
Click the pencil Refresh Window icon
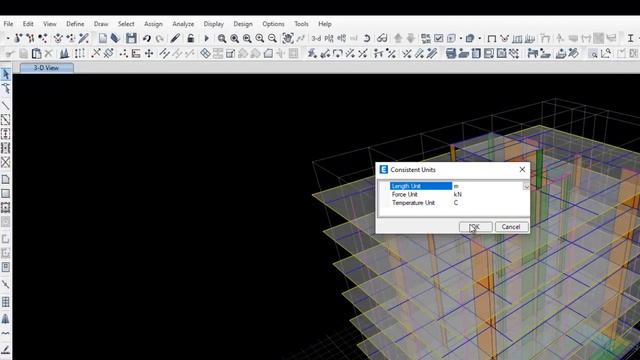coord(175,38)
